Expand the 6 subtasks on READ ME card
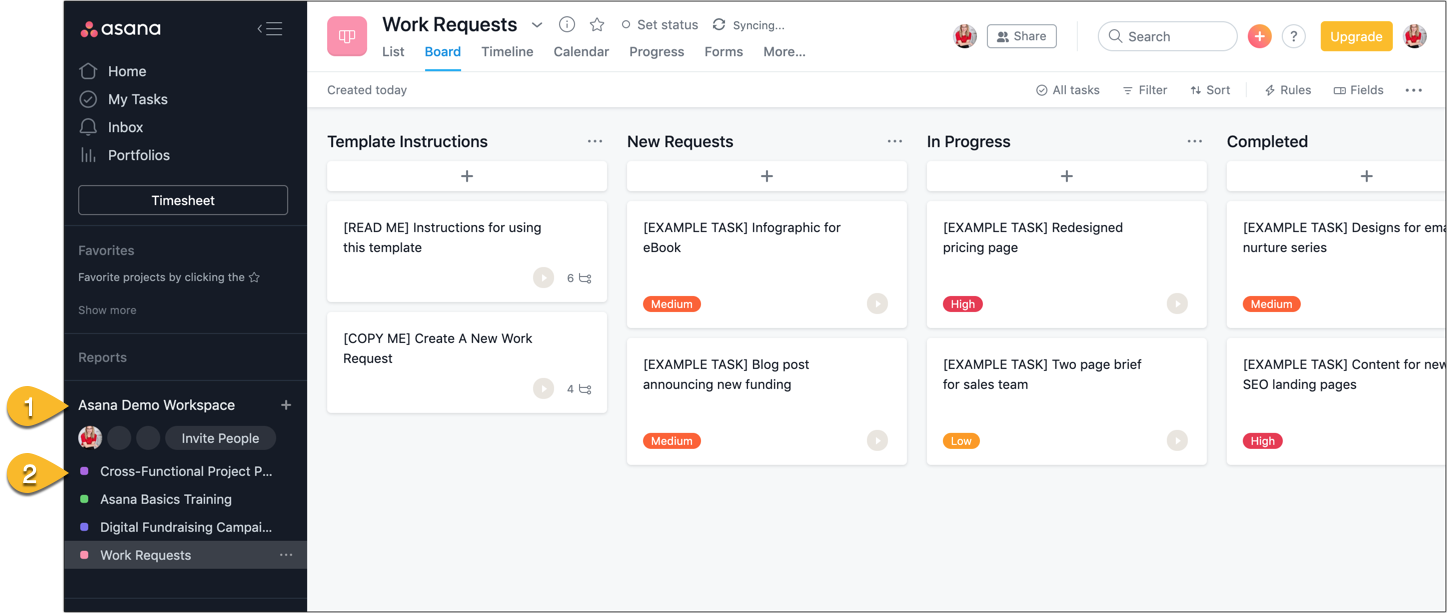 [579, 278]
